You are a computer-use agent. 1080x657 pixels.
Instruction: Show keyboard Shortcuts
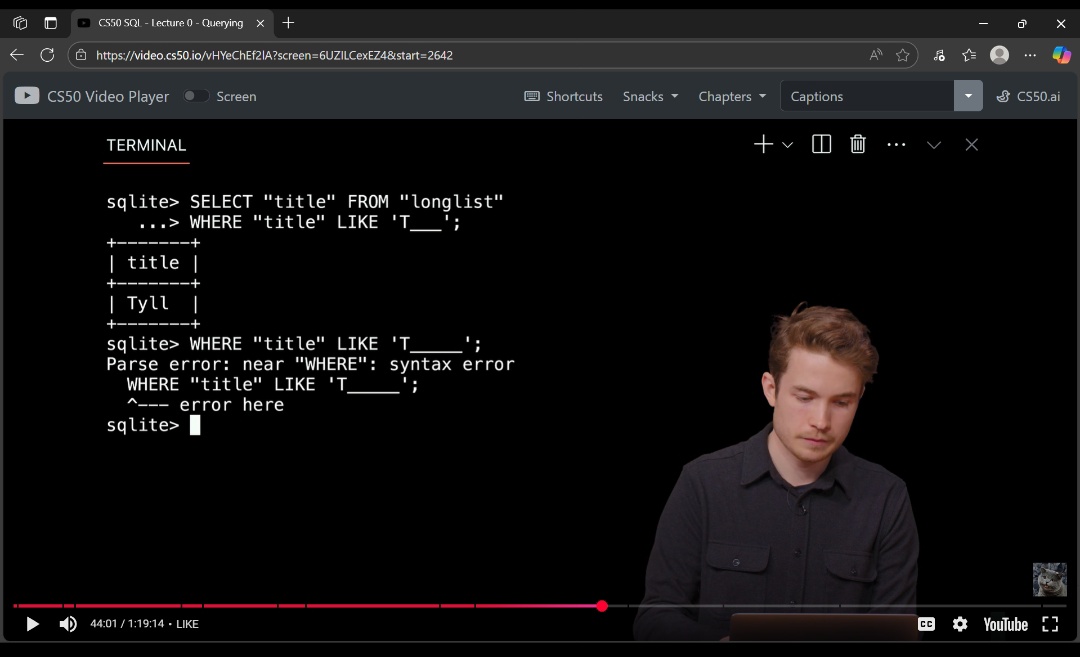coord(563,96)
